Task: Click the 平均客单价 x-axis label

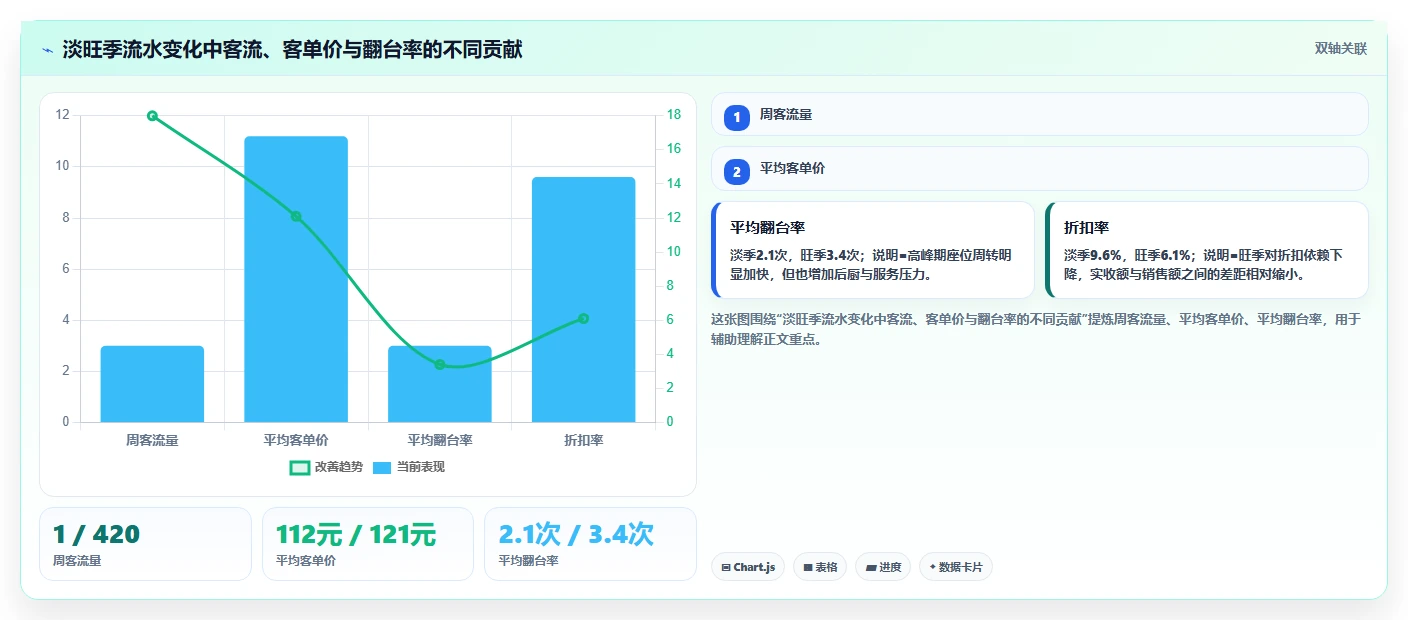Action: pos(296,440)
